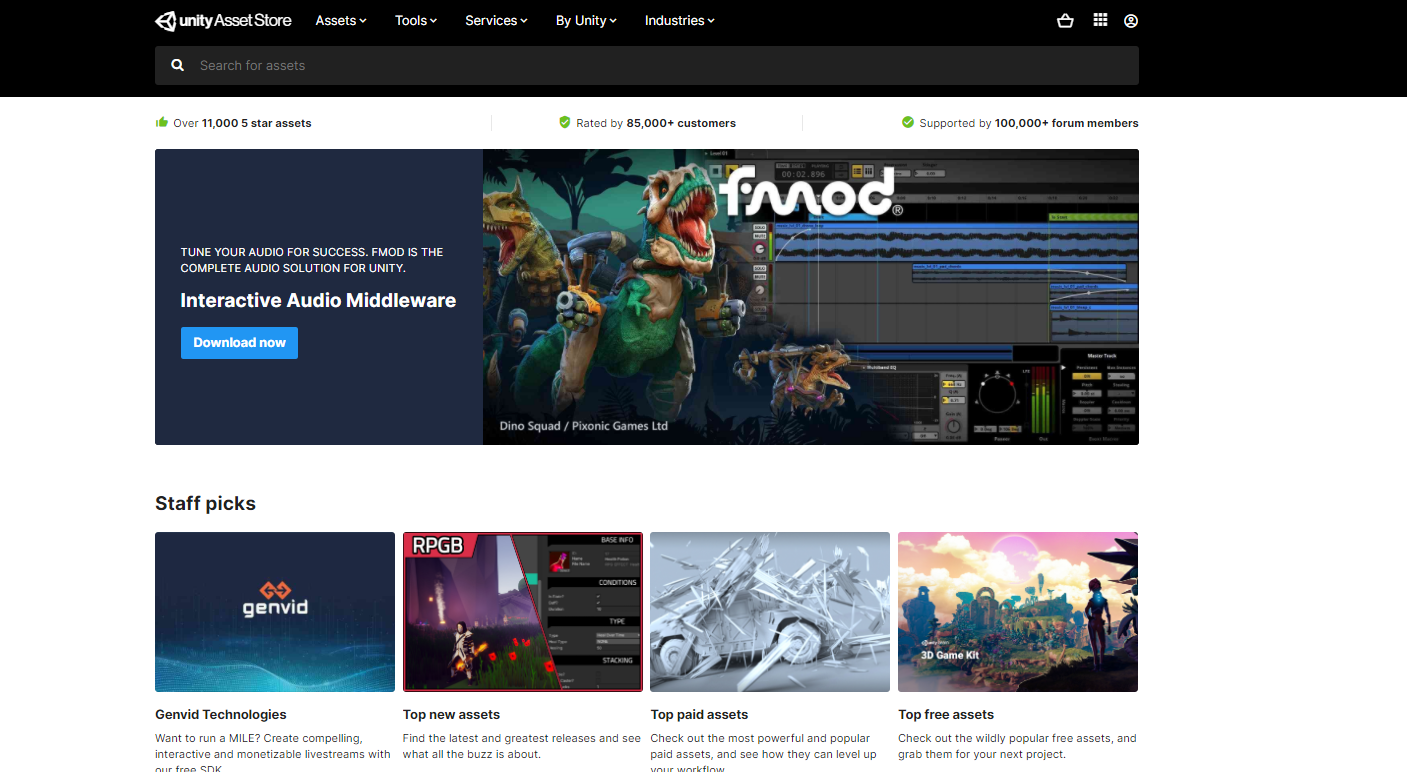The width and height of the screenshot is (1407, 772).
Task: Open the Top paid assets link
Action: (699, 715)
